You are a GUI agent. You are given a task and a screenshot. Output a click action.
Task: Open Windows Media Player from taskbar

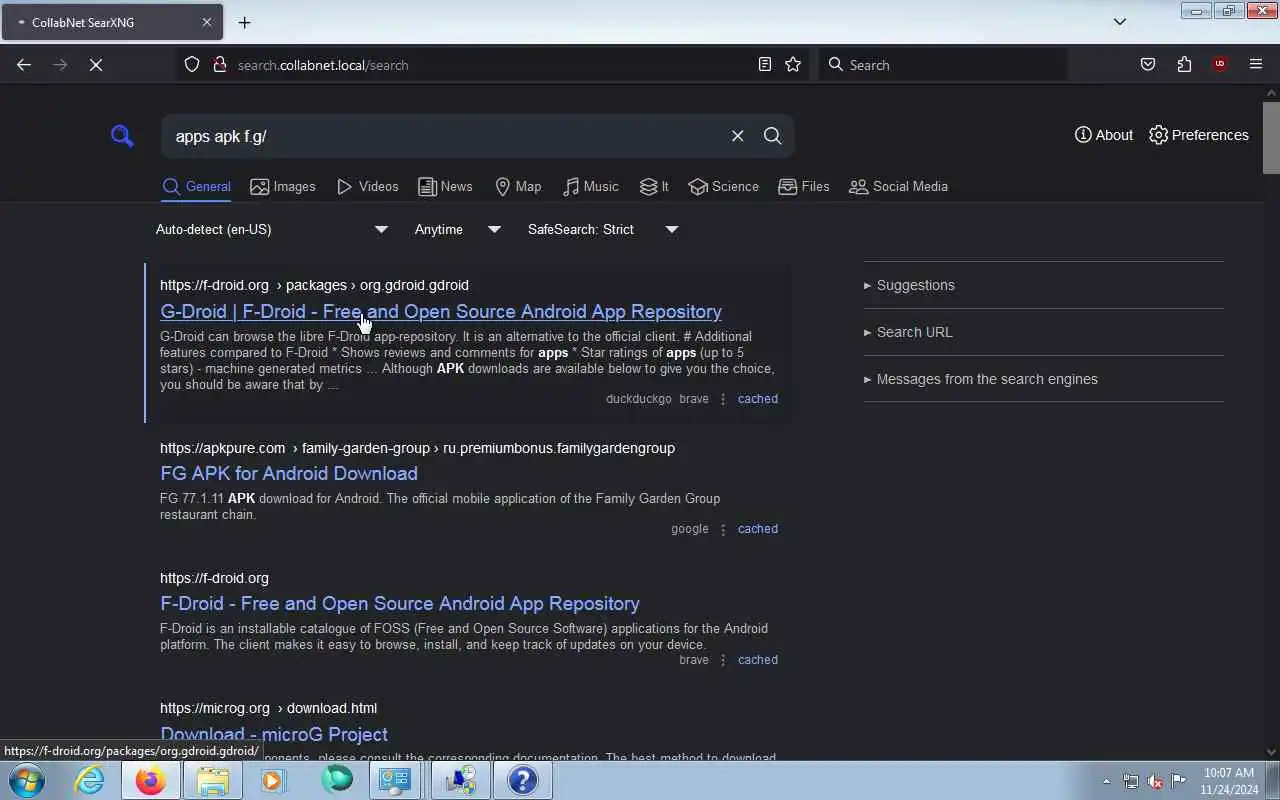(x=273, y=780)
